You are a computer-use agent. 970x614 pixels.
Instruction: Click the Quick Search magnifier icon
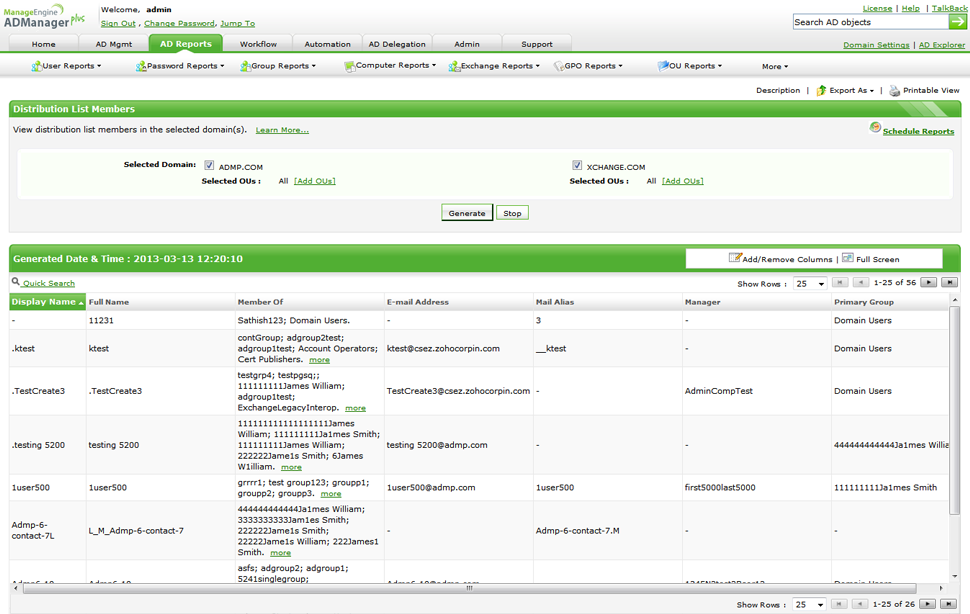tap(16, 281)
